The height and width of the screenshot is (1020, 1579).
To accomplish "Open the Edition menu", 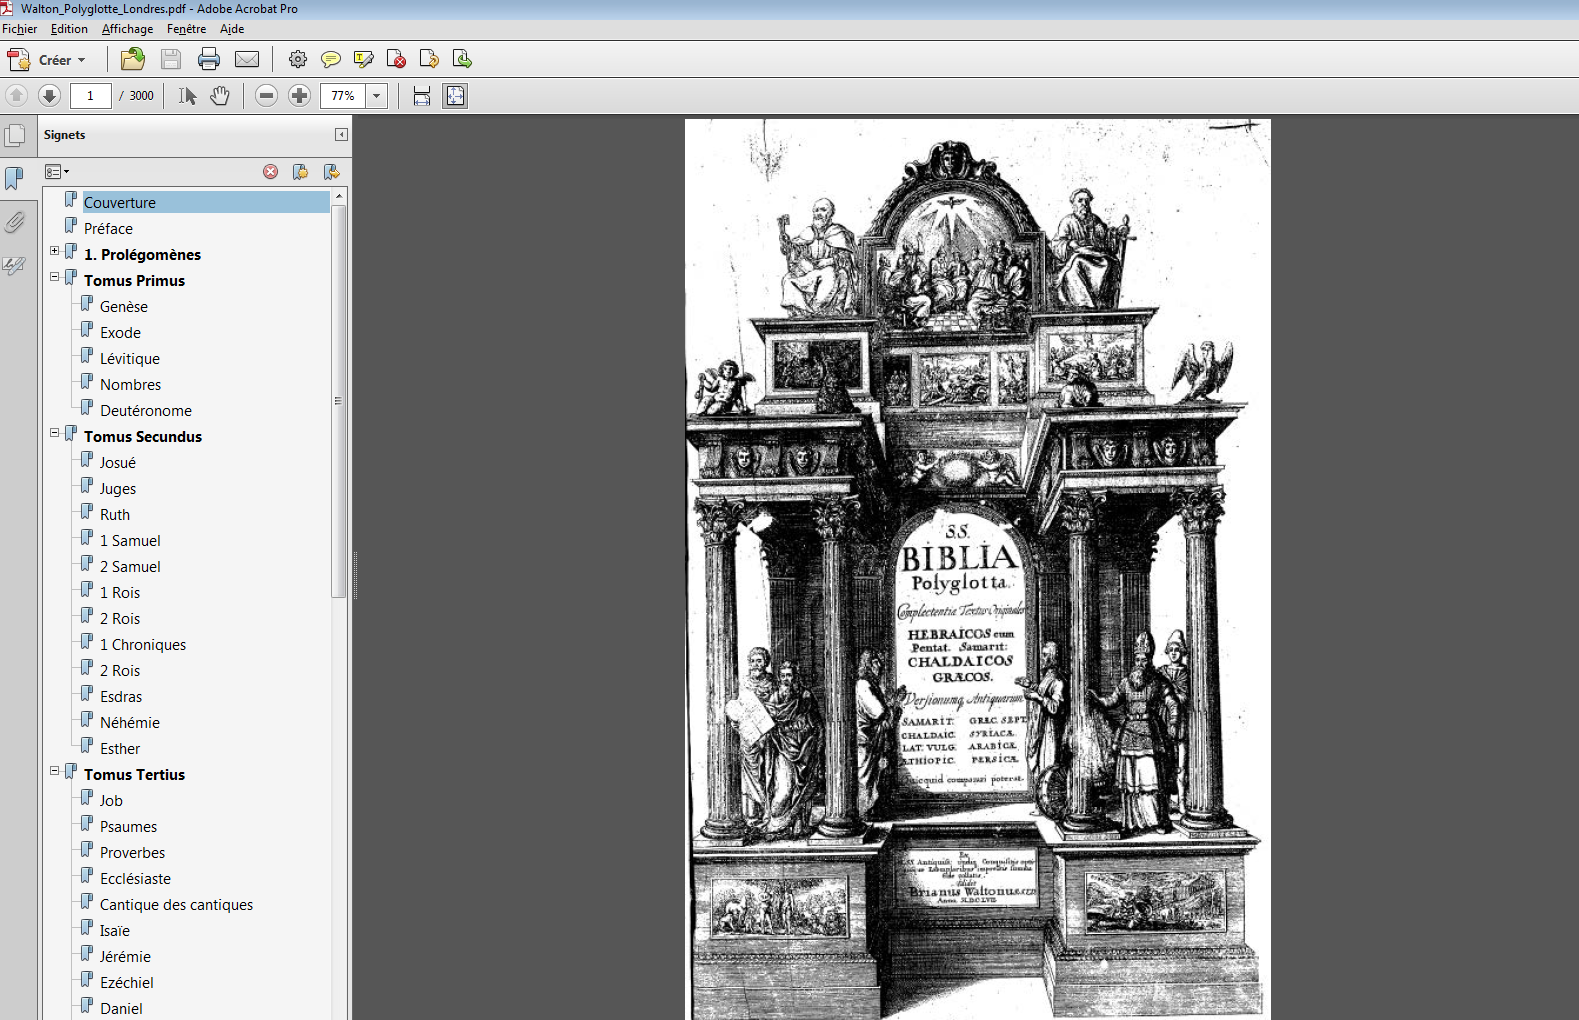I will (x=69, y=29).
